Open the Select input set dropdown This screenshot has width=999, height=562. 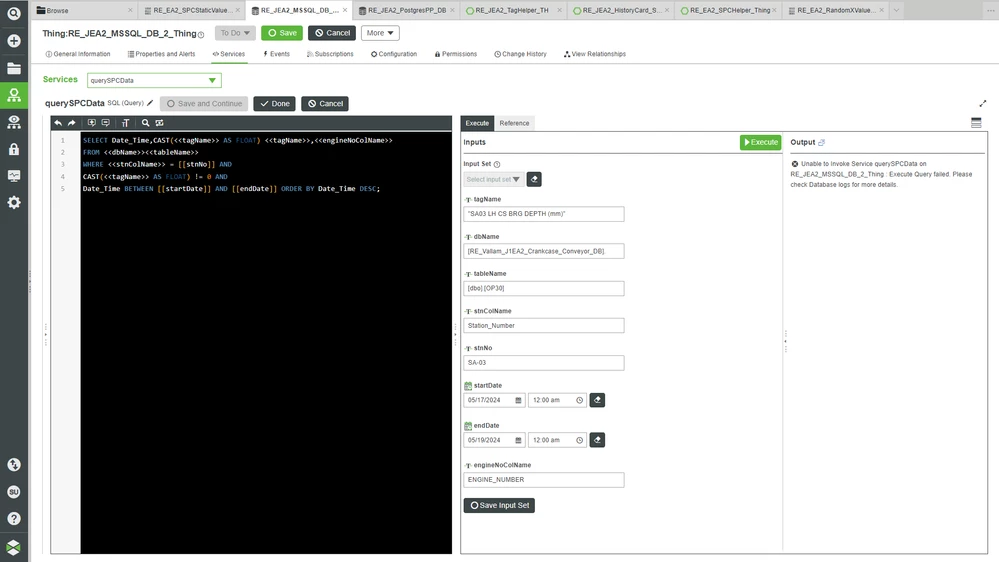[x=493, y=179]
